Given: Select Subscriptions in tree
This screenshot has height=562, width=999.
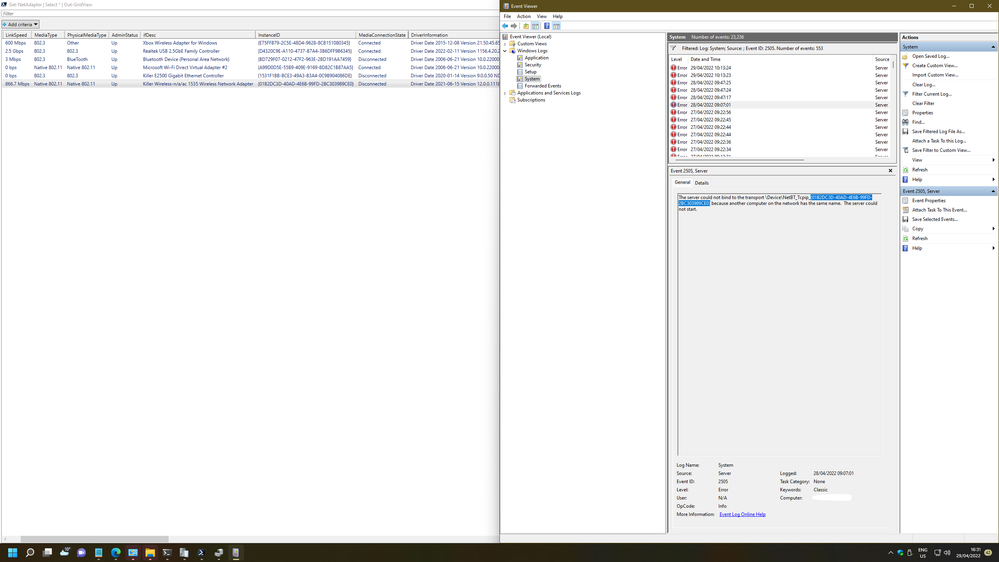Looking at the screenshot, I should 531,100.
